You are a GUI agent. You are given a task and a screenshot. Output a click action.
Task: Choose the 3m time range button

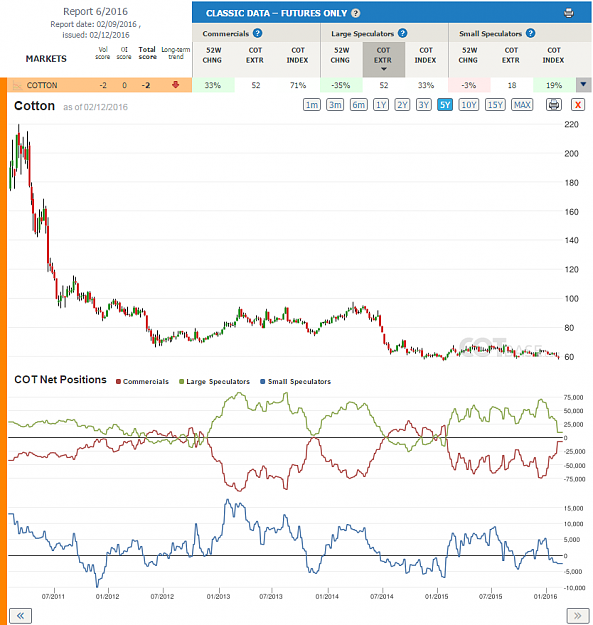tap(335, 105)
